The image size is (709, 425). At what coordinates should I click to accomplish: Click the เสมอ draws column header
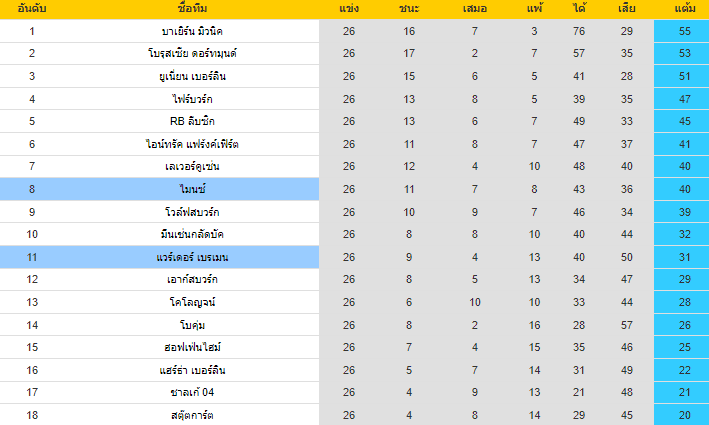point(473,9)
